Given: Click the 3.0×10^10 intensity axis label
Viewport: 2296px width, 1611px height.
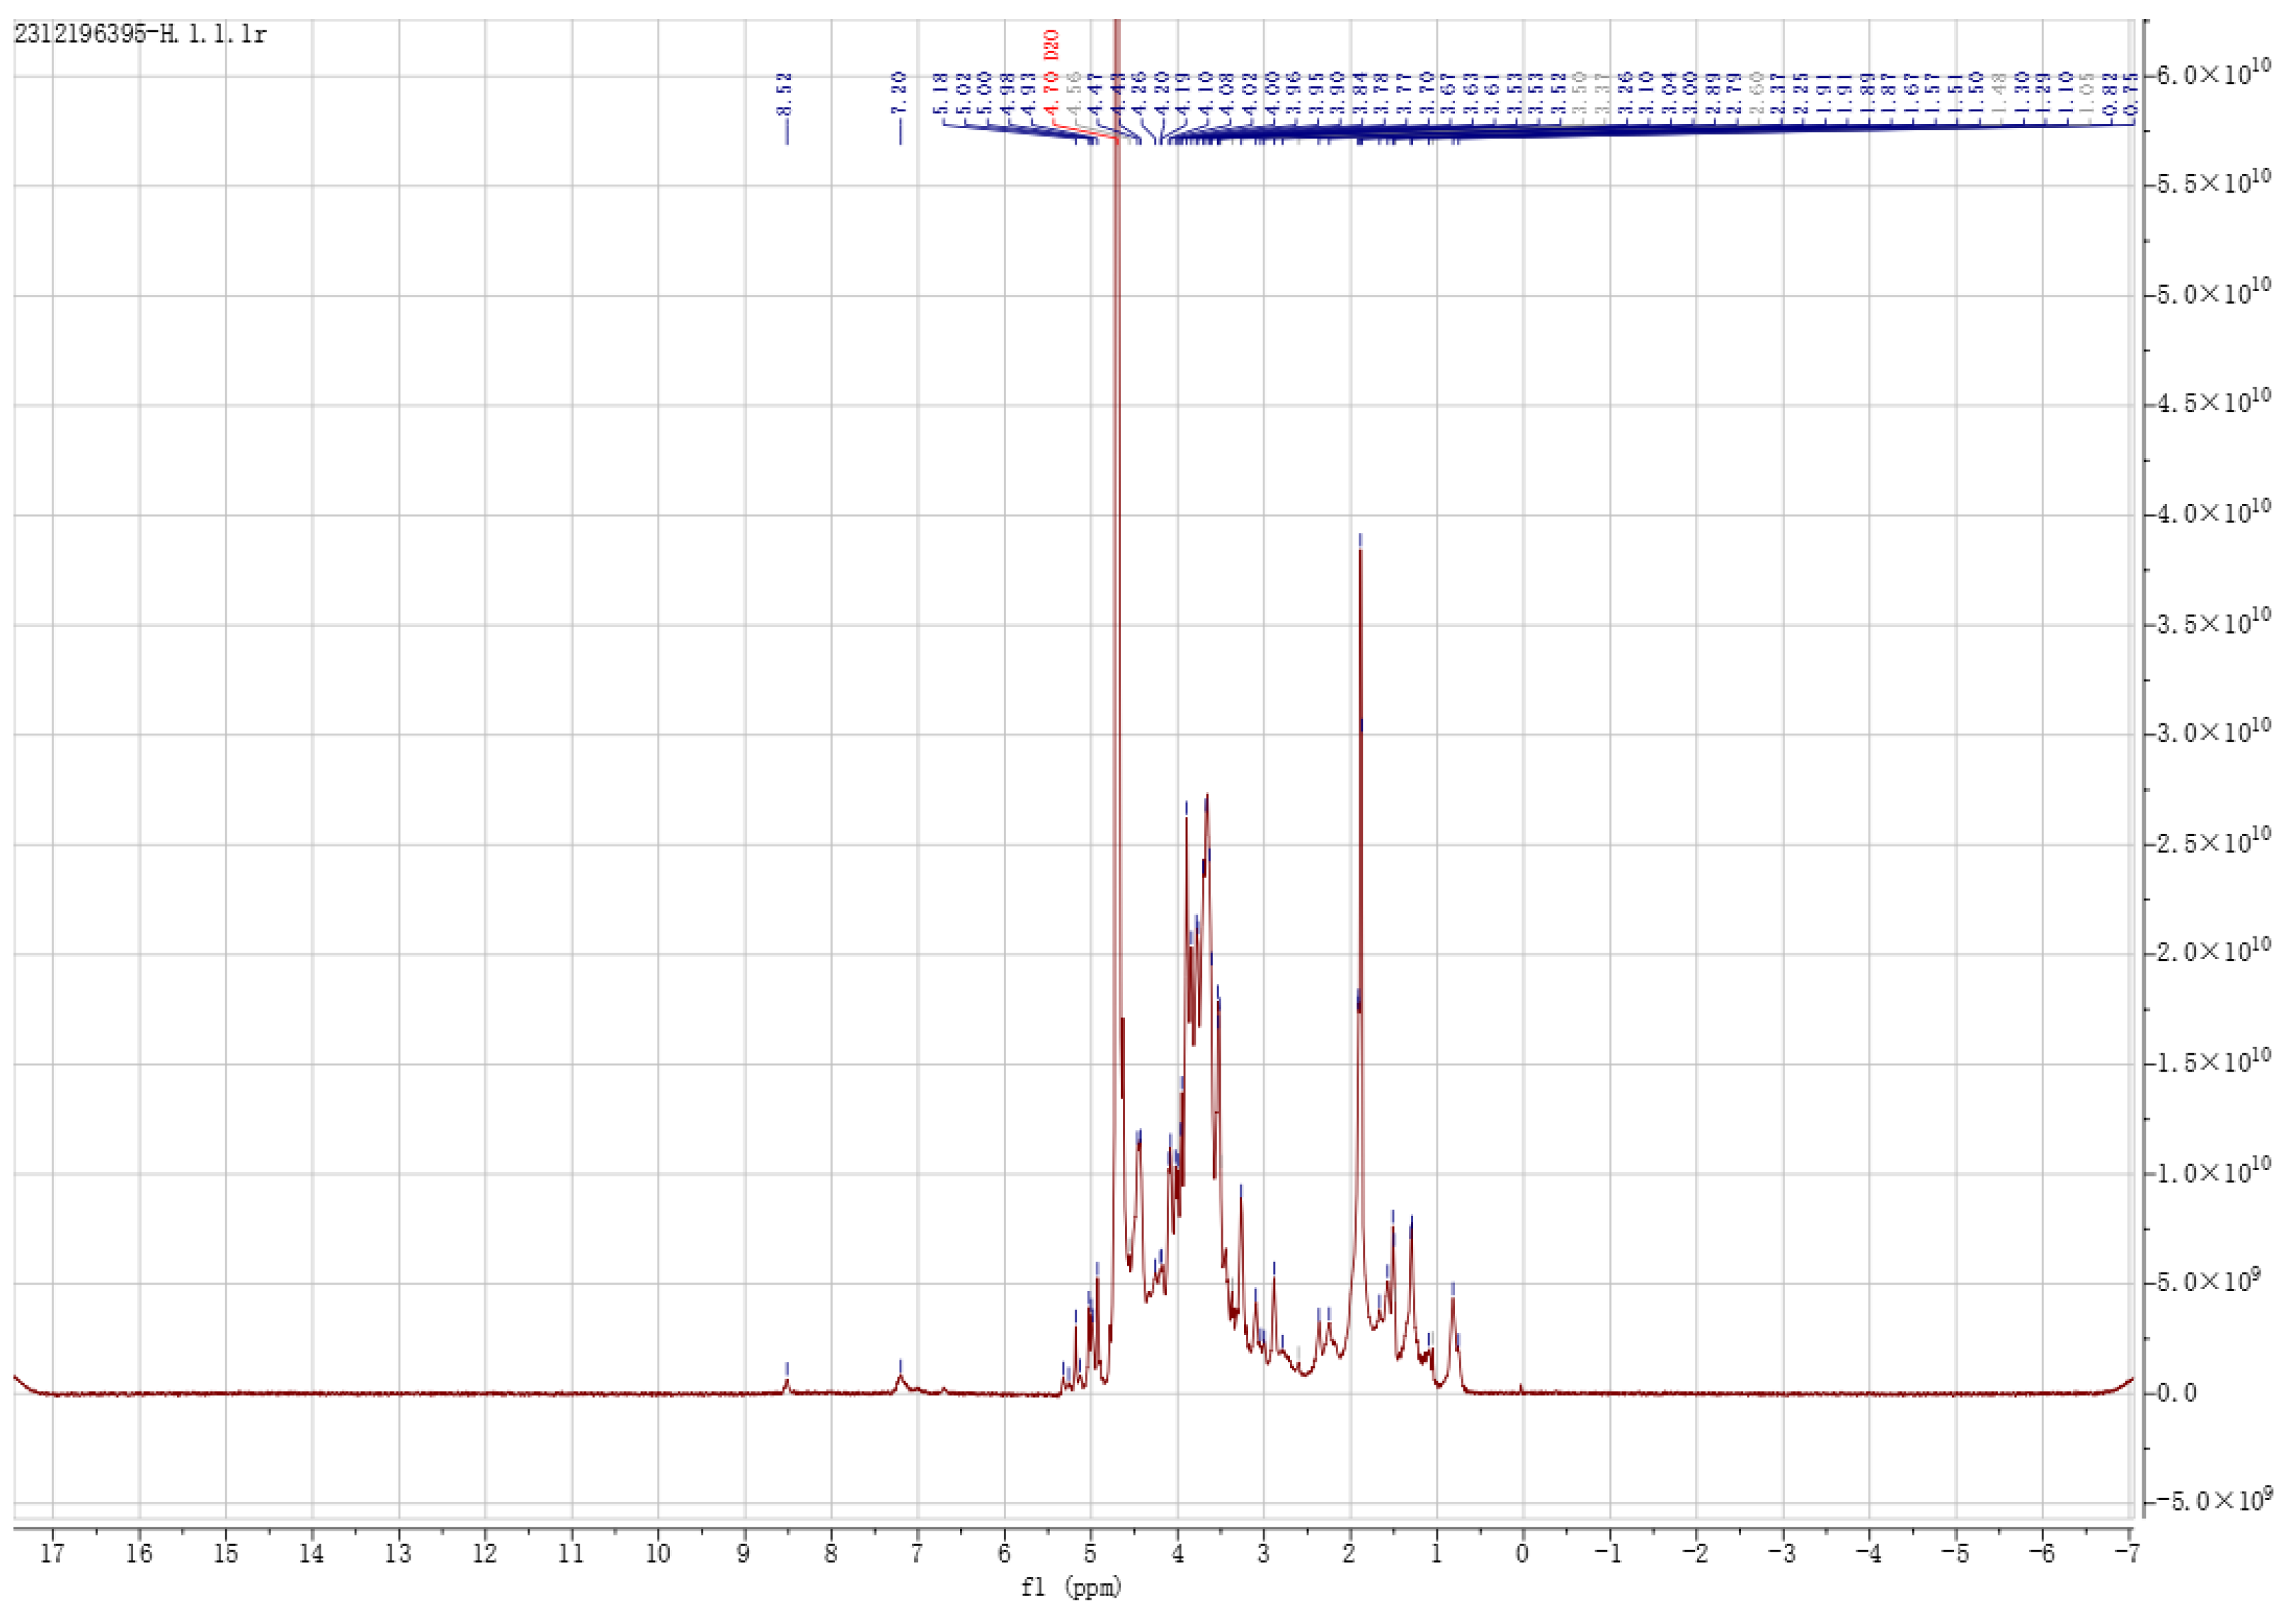Looking at the screenshot, I should pyautogui.click(x=2212, y=732).
